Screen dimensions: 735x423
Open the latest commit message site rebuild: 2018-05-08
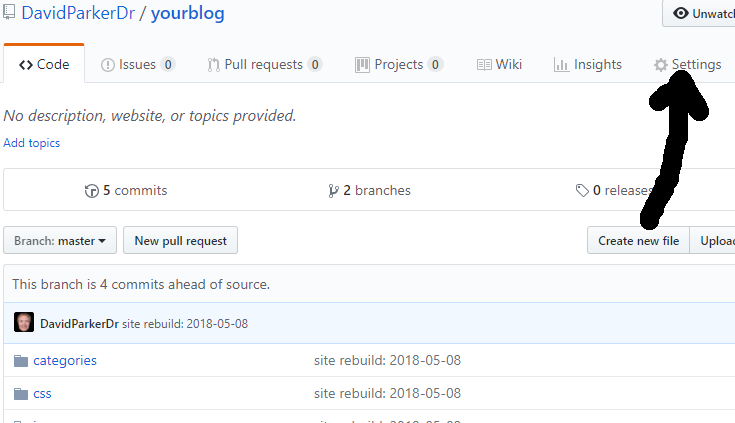point(185,324)
